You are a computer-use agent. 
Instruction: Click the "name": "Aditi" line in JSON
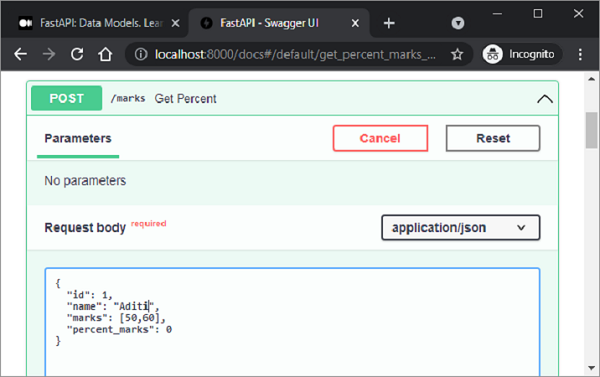(113, 307)
